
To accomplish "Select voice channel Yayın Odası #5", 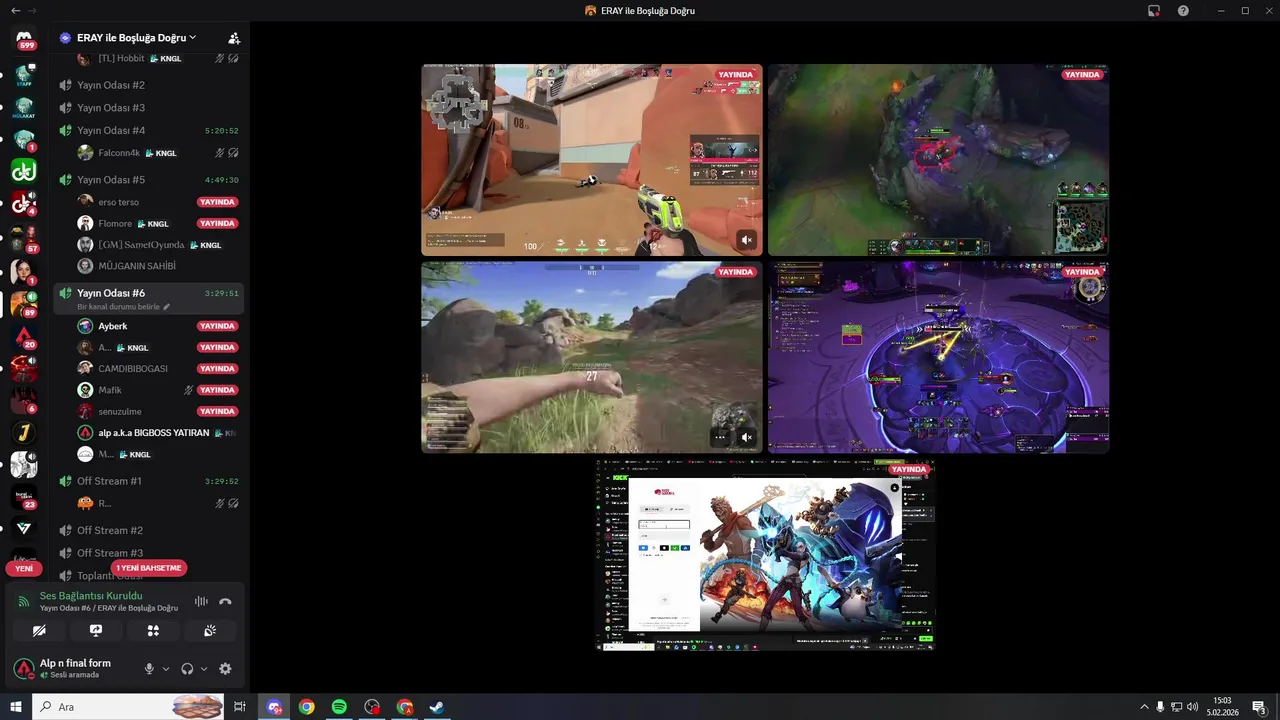I will tap(148, 180).
